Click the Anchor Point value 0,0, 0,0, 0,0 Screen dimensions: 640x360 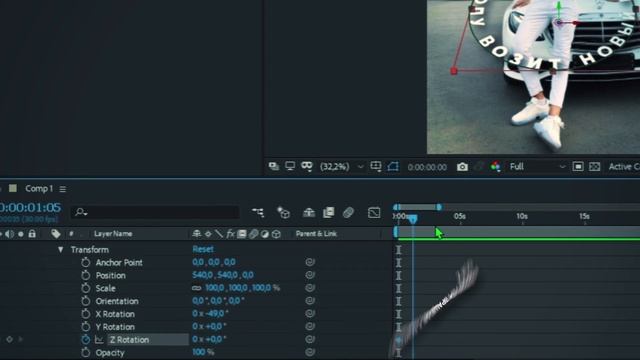click(214, 262)
